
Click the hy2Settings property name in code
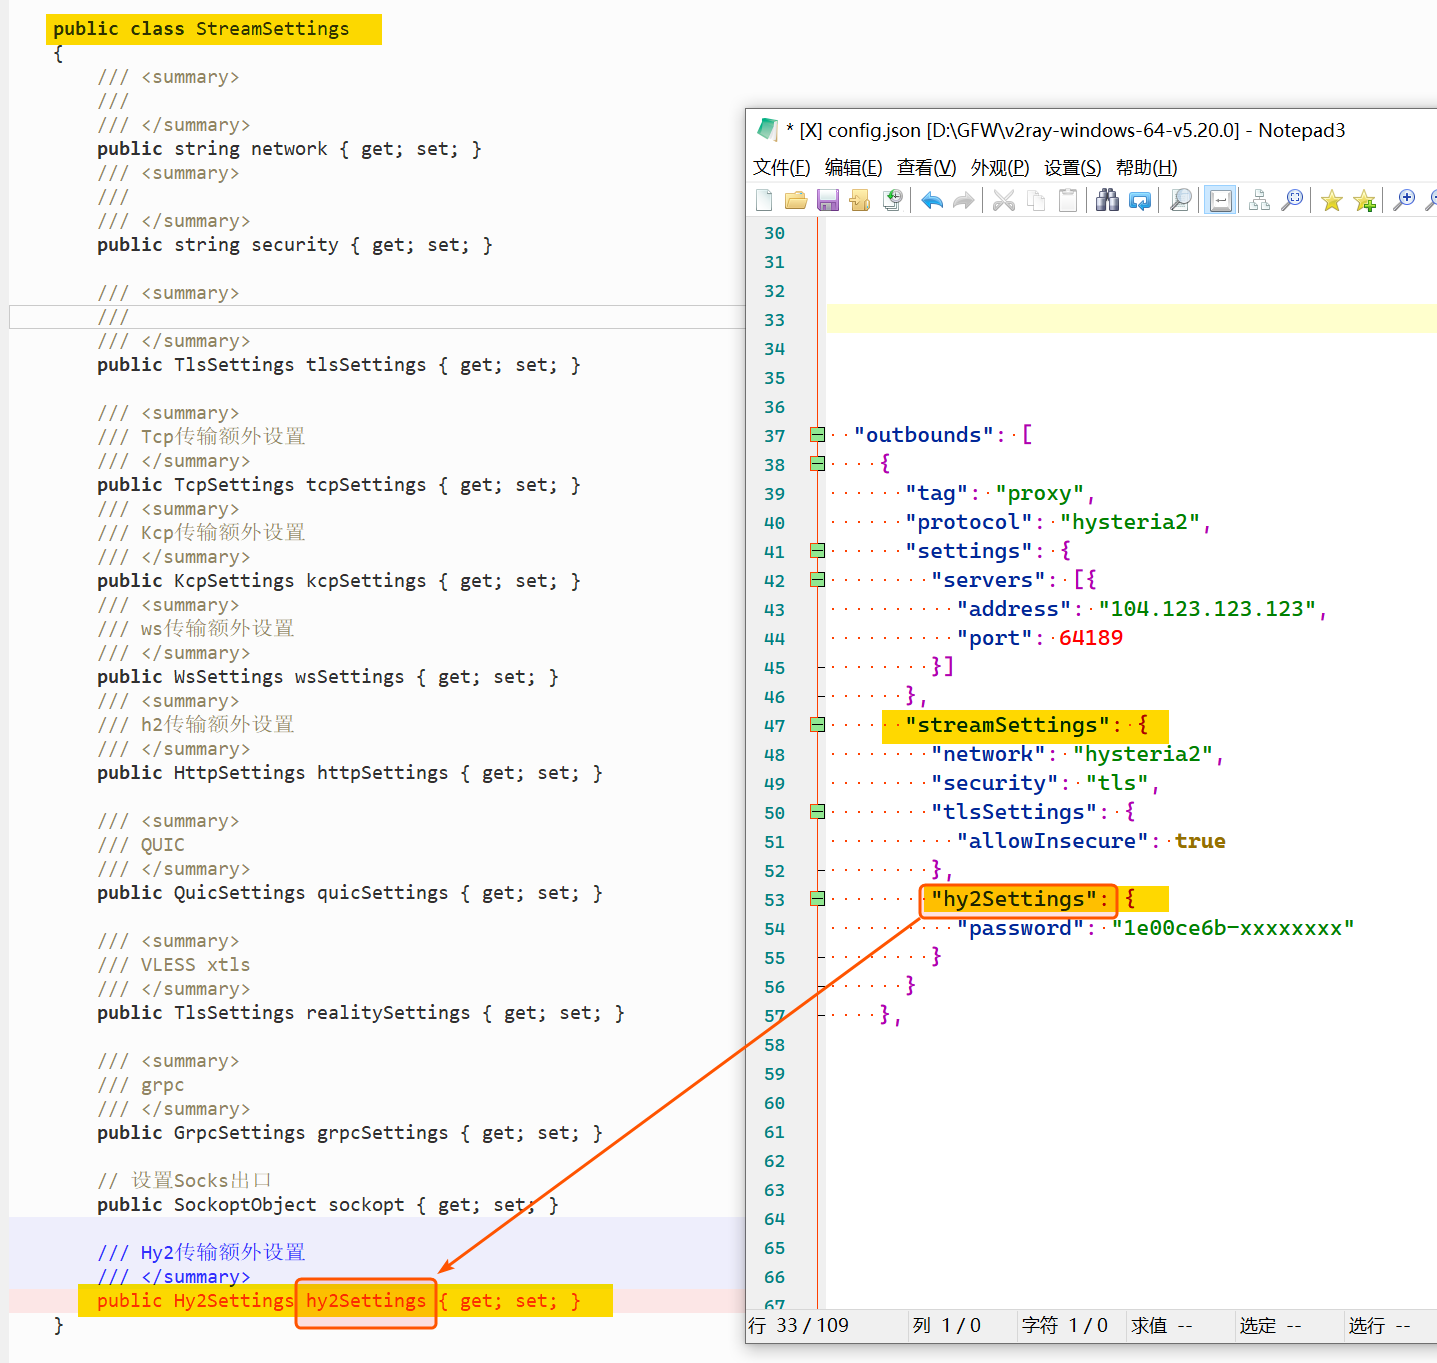pyautogui.click(x=366, y=1301)
